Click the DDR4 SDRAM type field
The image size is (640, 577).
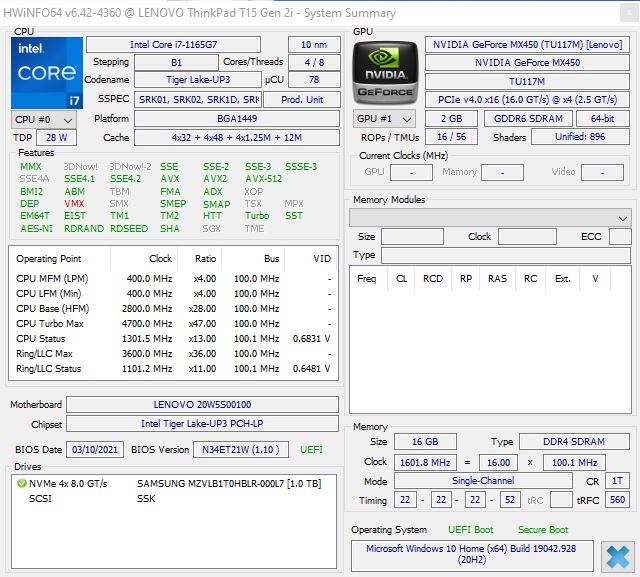[574, 442]
